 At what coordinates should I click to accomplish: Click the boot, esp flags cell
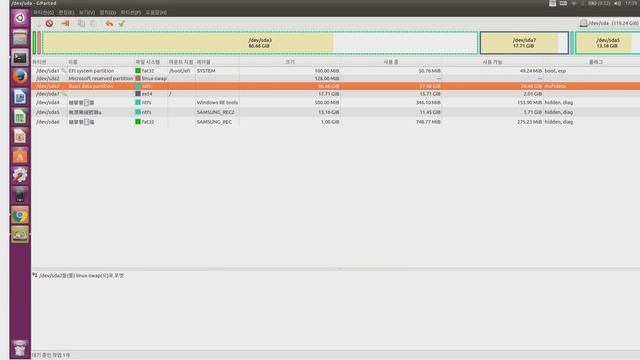click(555, 71)
